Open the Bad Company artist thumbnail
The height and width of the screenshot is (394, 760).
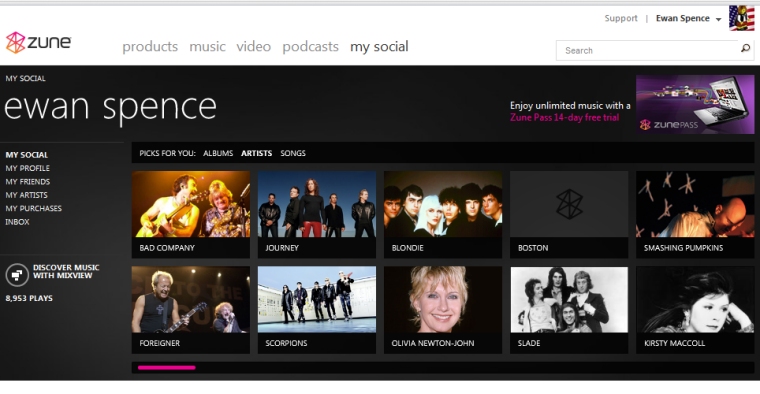pos(191,204)
